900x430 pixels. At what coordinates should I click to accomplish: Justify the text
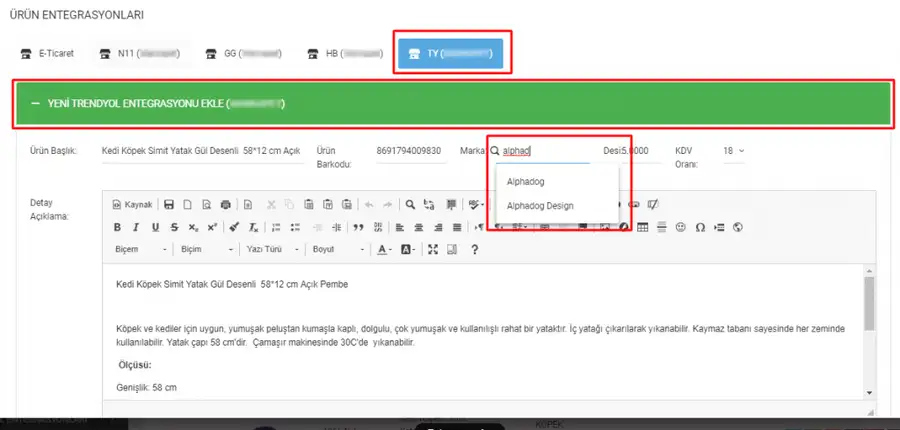click(x=457, y=227)
